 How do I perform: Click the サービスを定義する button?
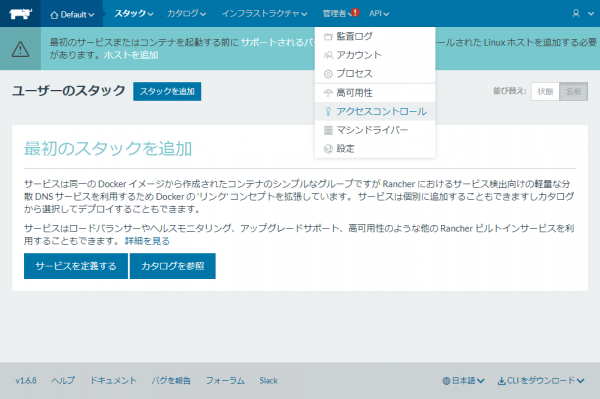coord(76,266)
